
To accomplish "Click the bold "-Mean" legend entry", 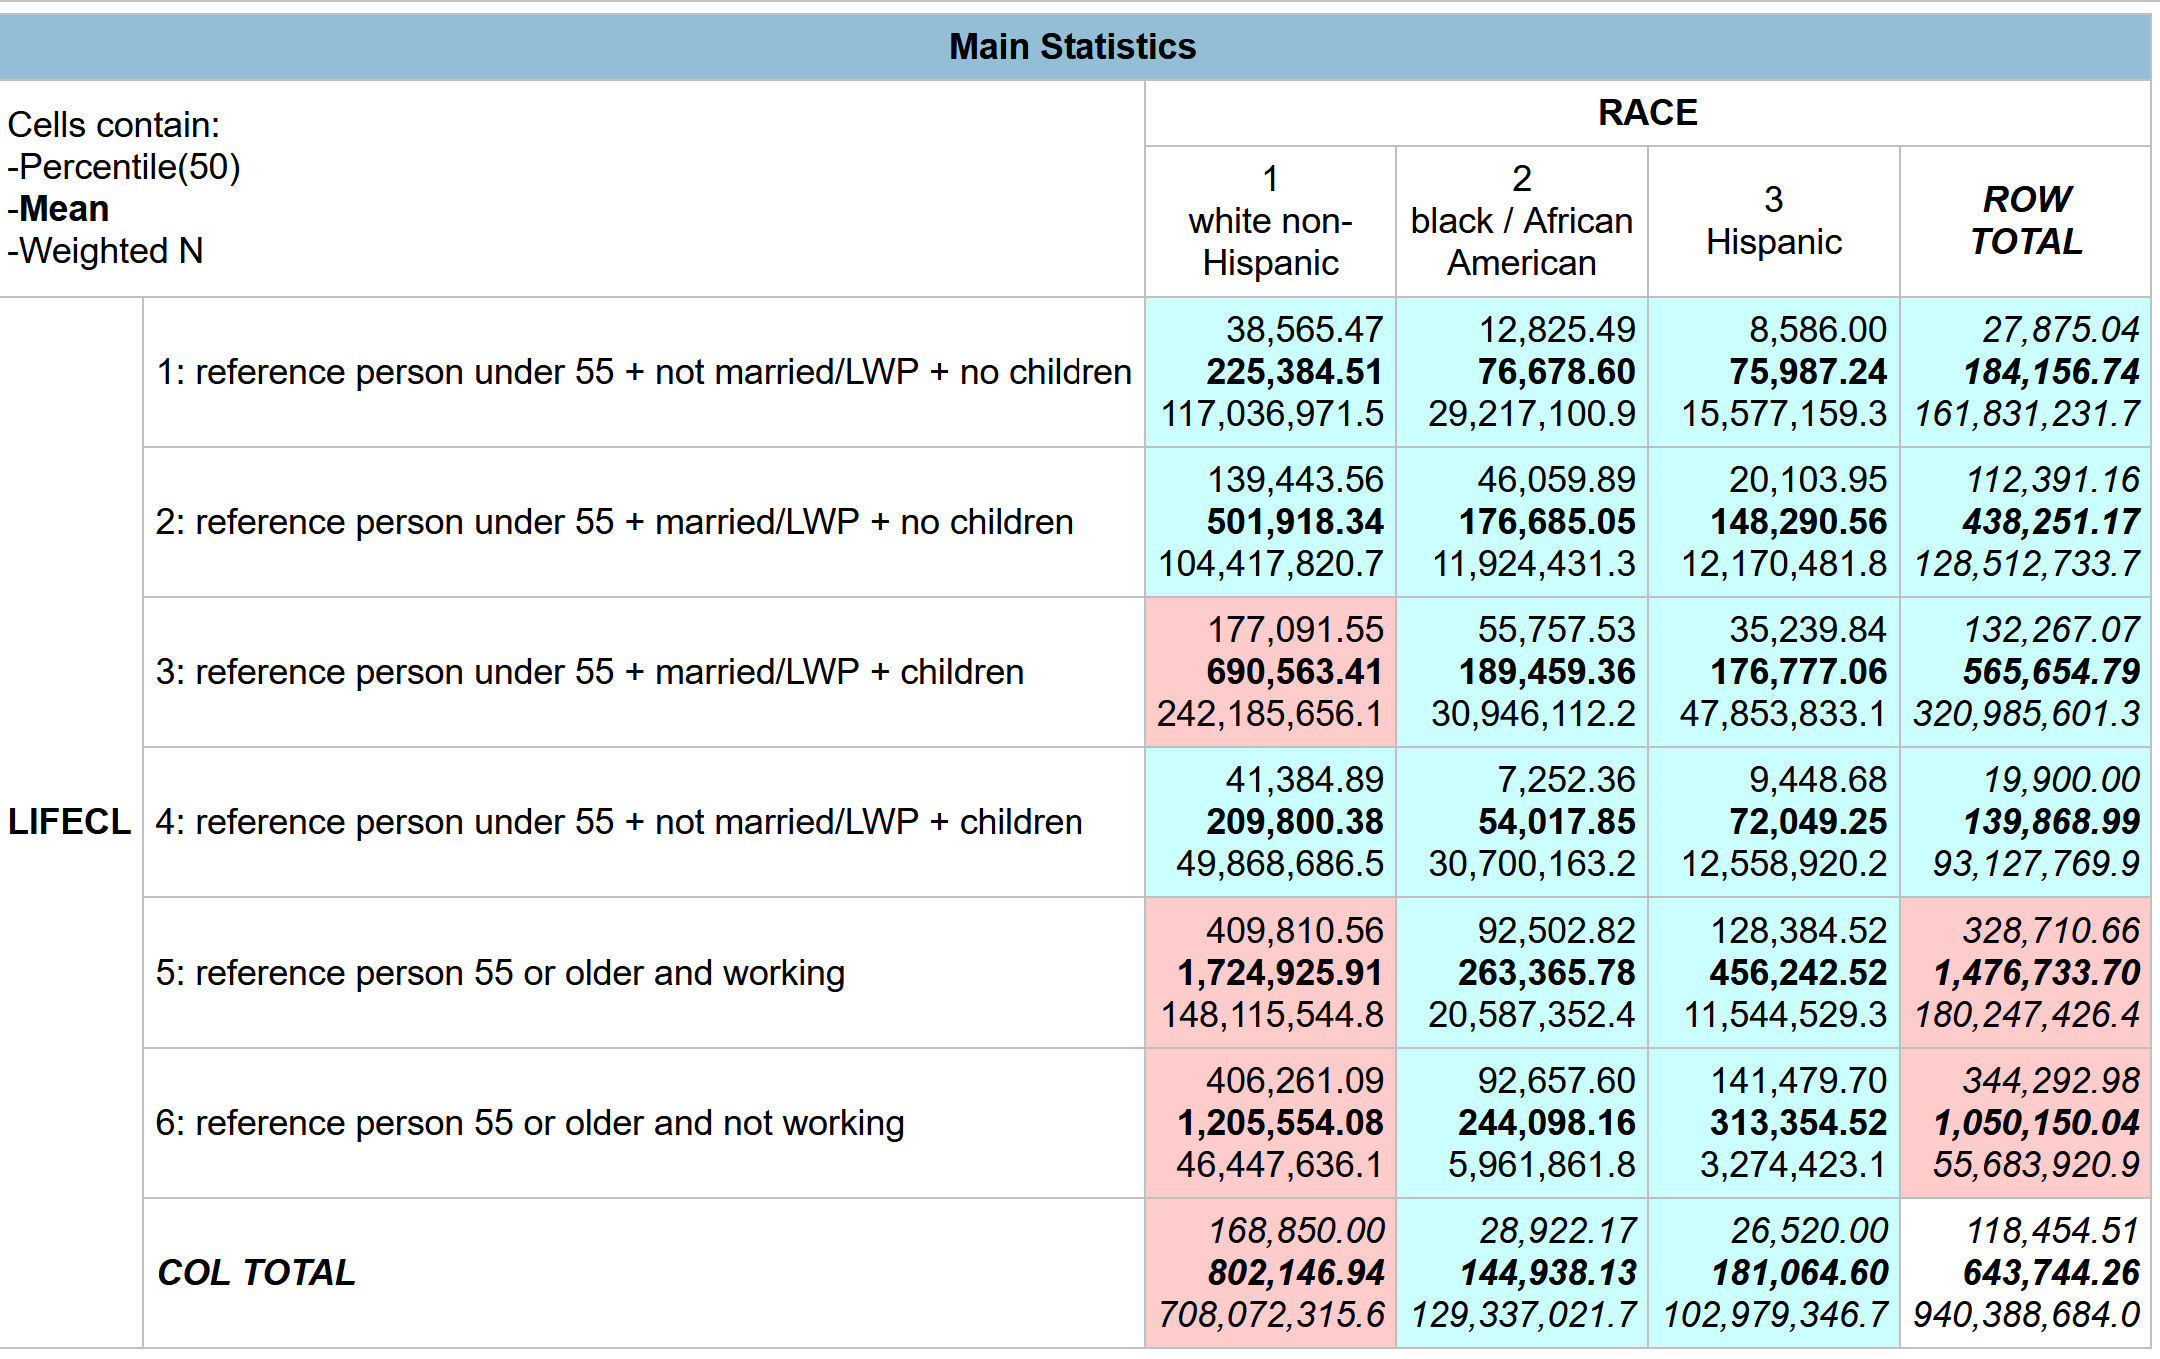I will point(58,209).
